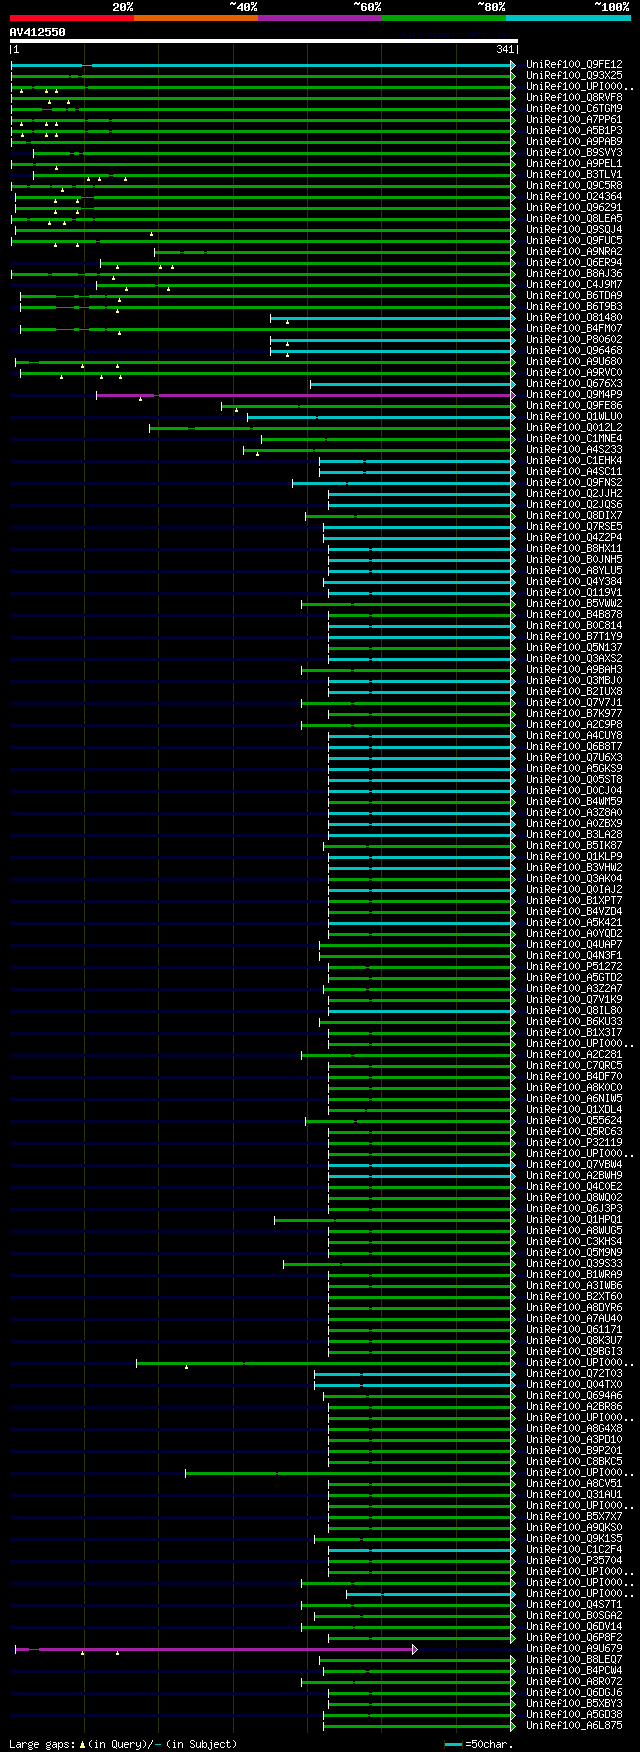Click the cyan alignment bar for UniRef100_Q9FE12
The height and width of the screenshot is (1752, 640).
click(264, 65)
